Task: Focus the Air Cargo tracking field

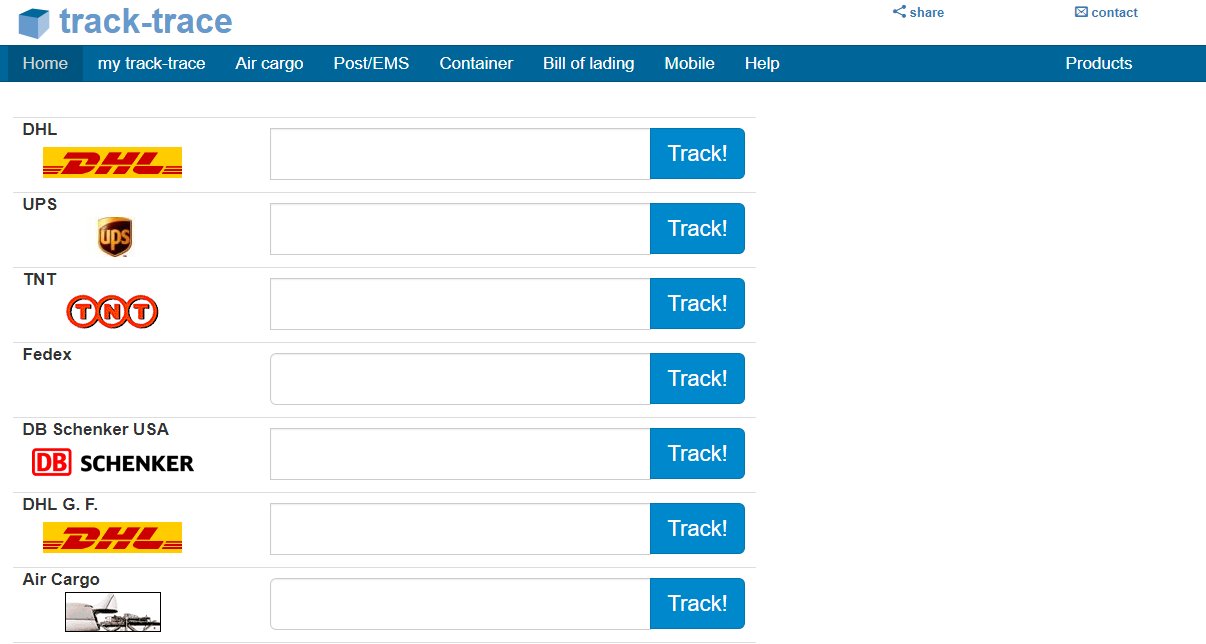Action: point(460,604)
